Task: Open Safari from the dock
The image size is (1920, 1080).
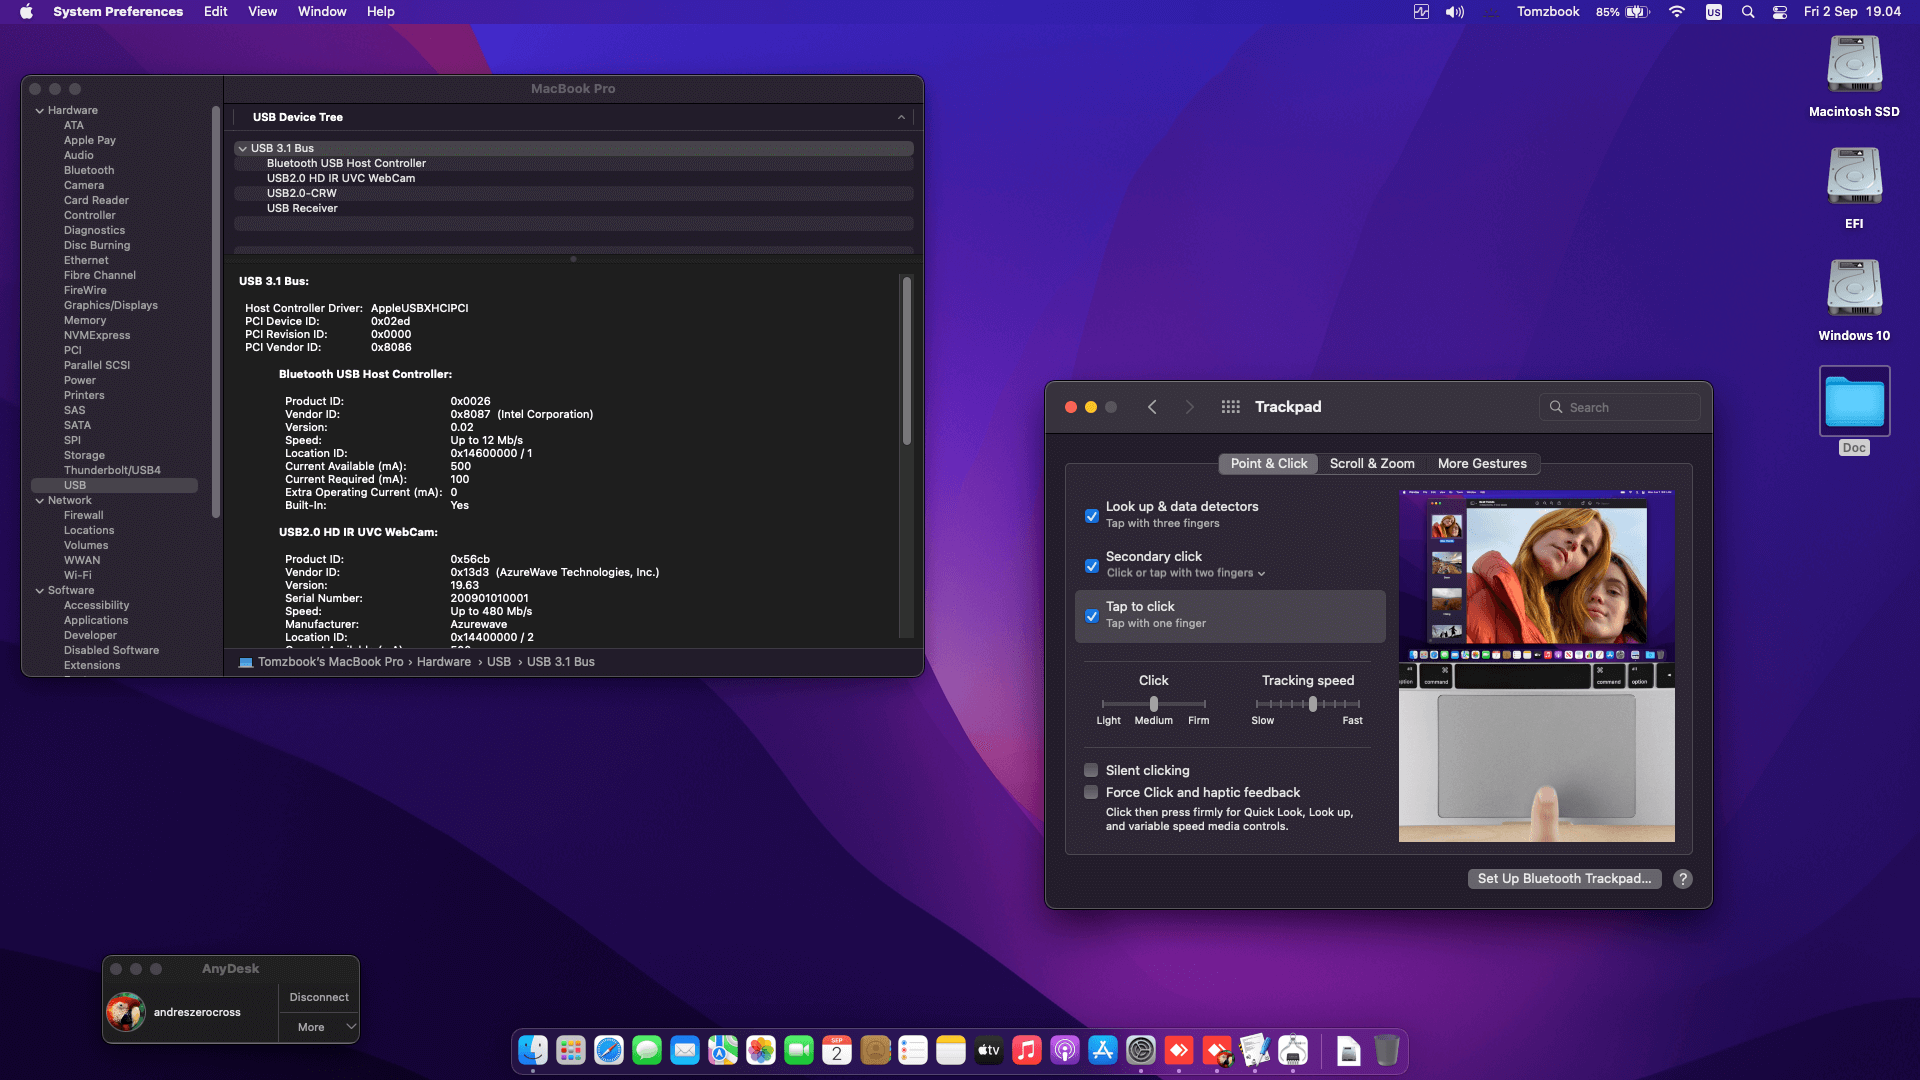Action: (608, 1050)
